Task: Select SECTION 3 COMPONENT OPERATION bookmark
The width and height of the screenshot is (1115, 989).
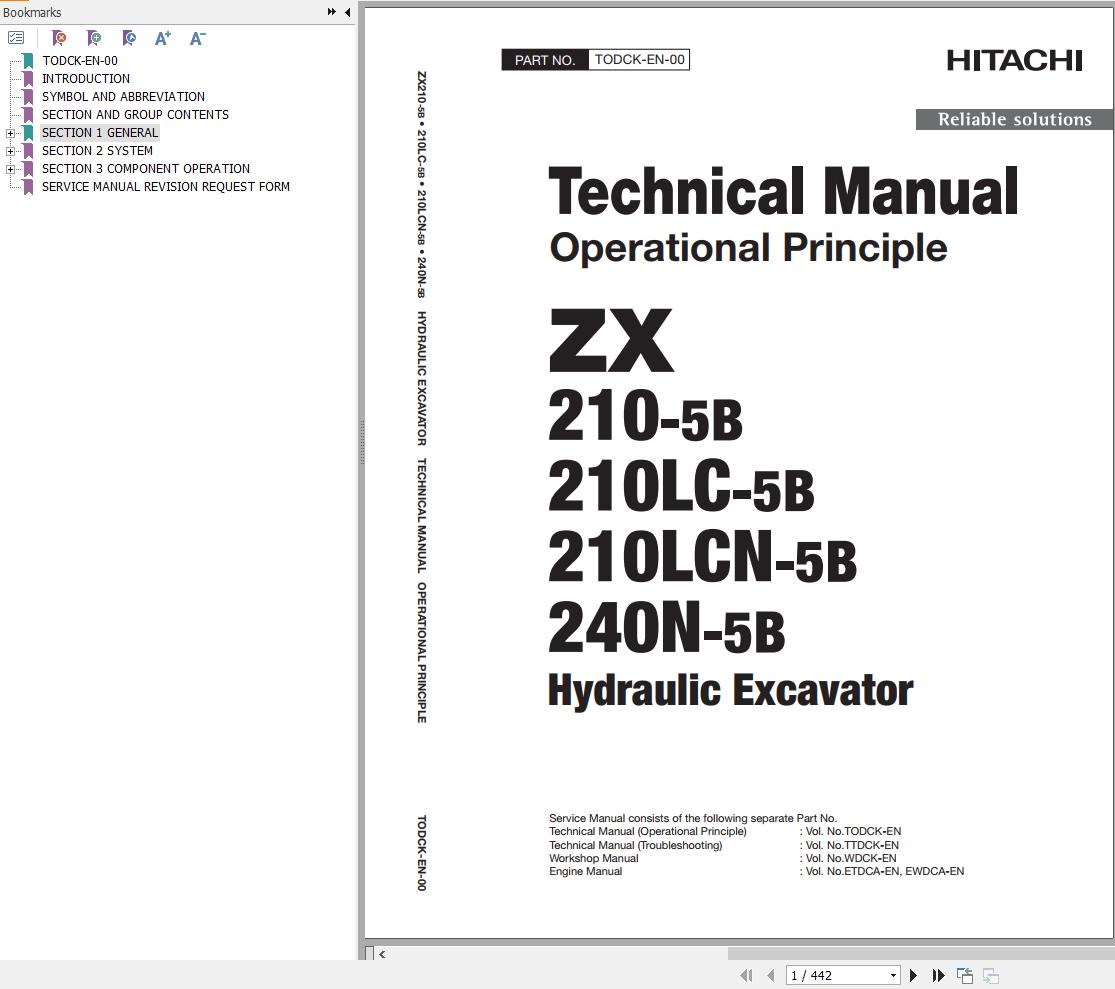Action: [146, 169]
